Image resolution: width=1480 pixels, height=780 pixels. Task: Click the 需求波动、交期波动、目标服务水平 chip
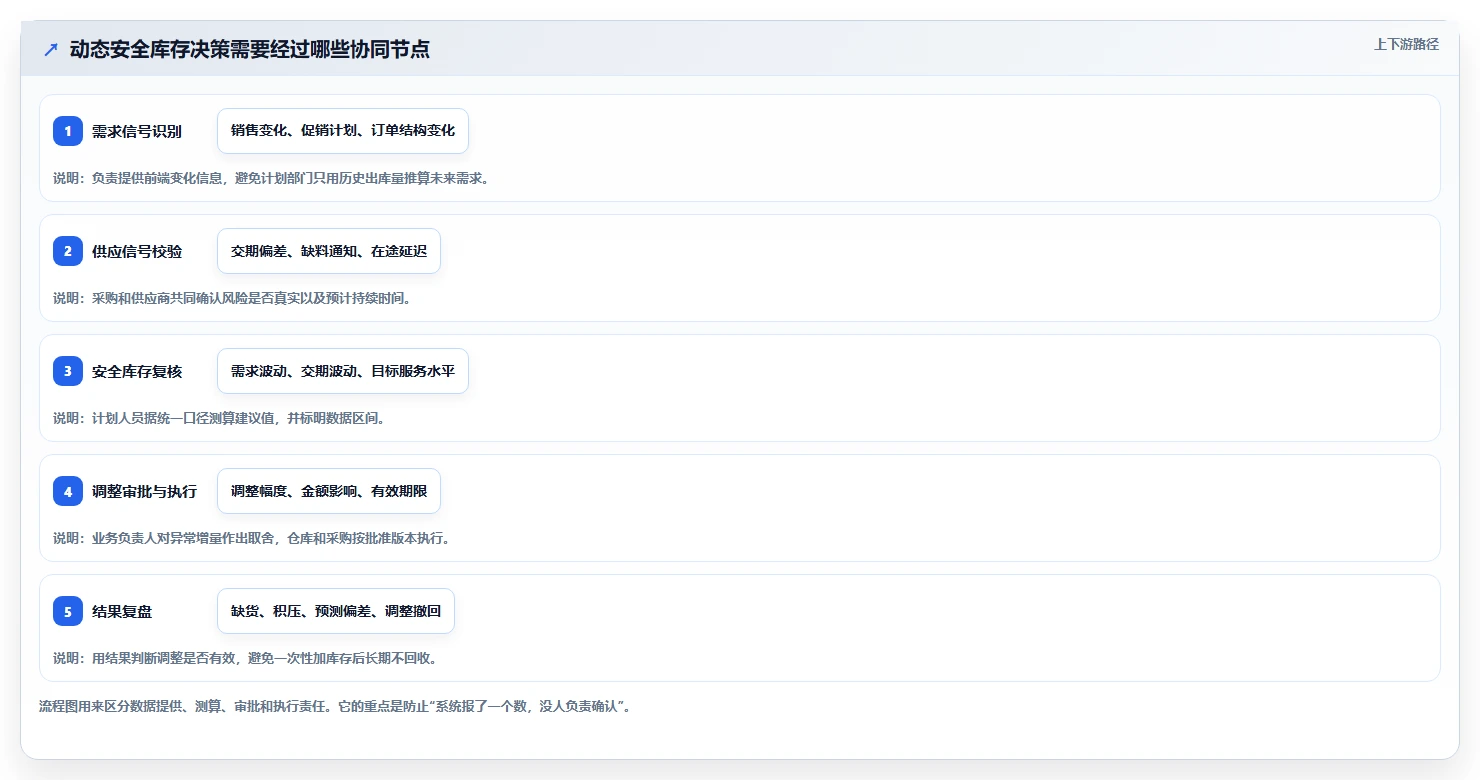[x=343, y=371]
